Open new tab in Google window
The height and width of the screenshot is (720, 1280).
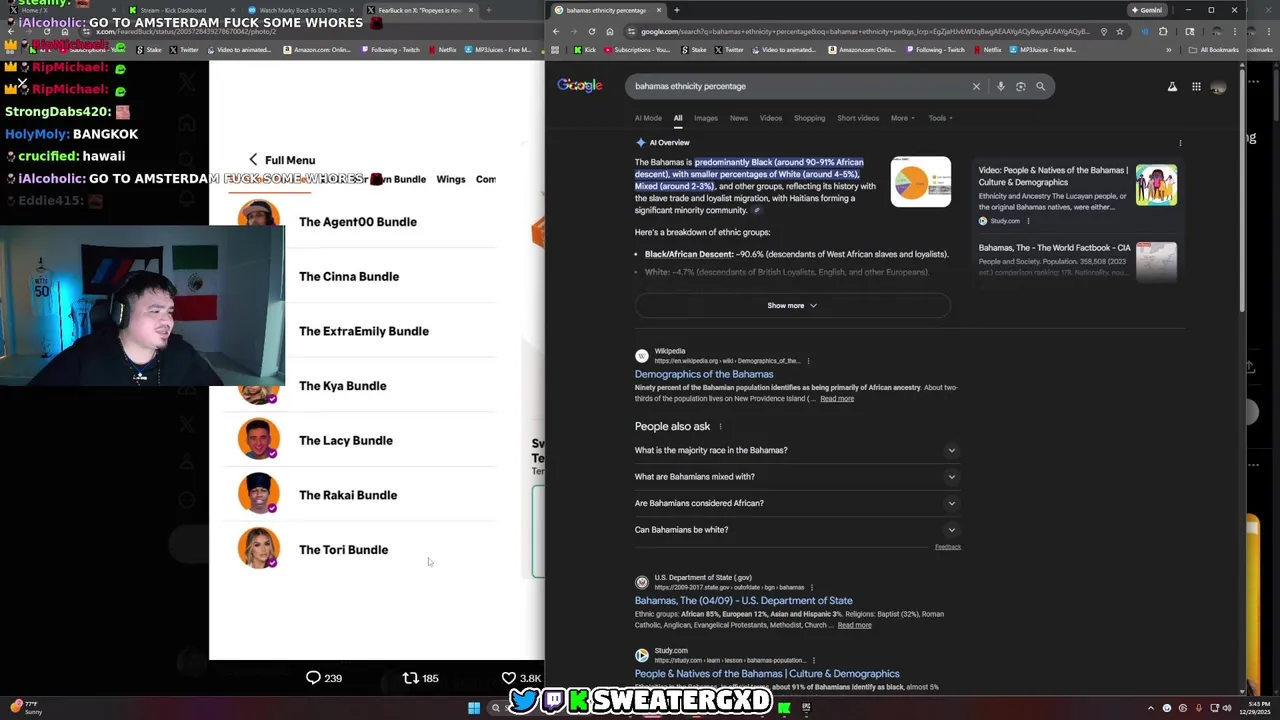point(676,10)
